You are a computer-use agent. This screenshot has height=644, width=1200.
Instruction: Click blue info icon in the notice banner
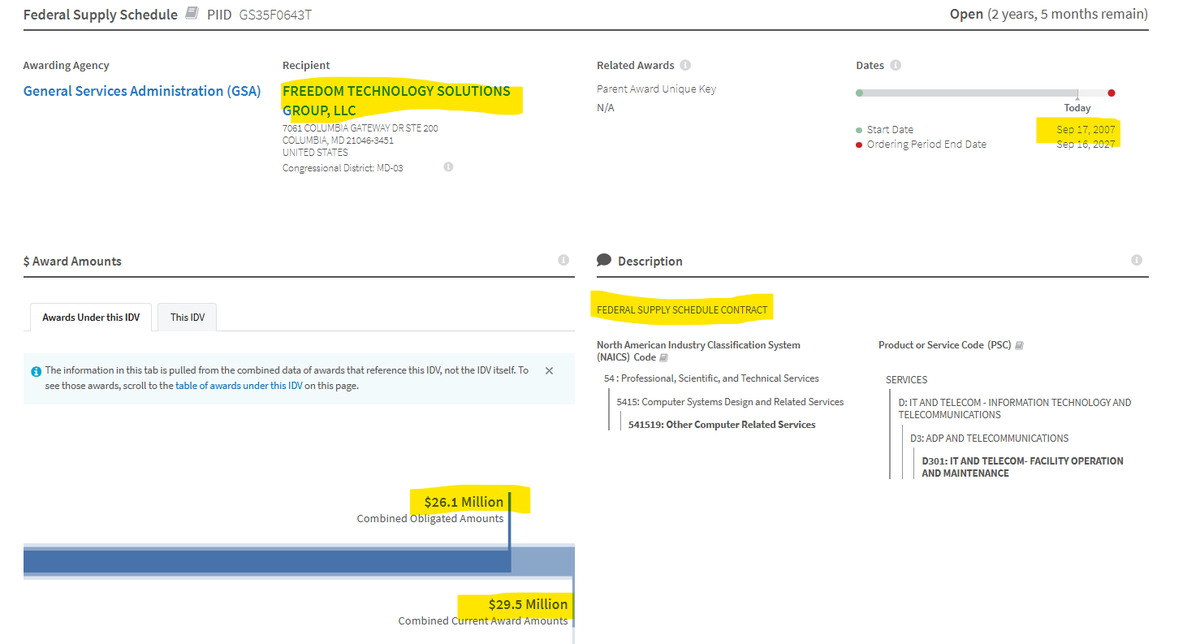pyautogui.click(x=37, y=371)
